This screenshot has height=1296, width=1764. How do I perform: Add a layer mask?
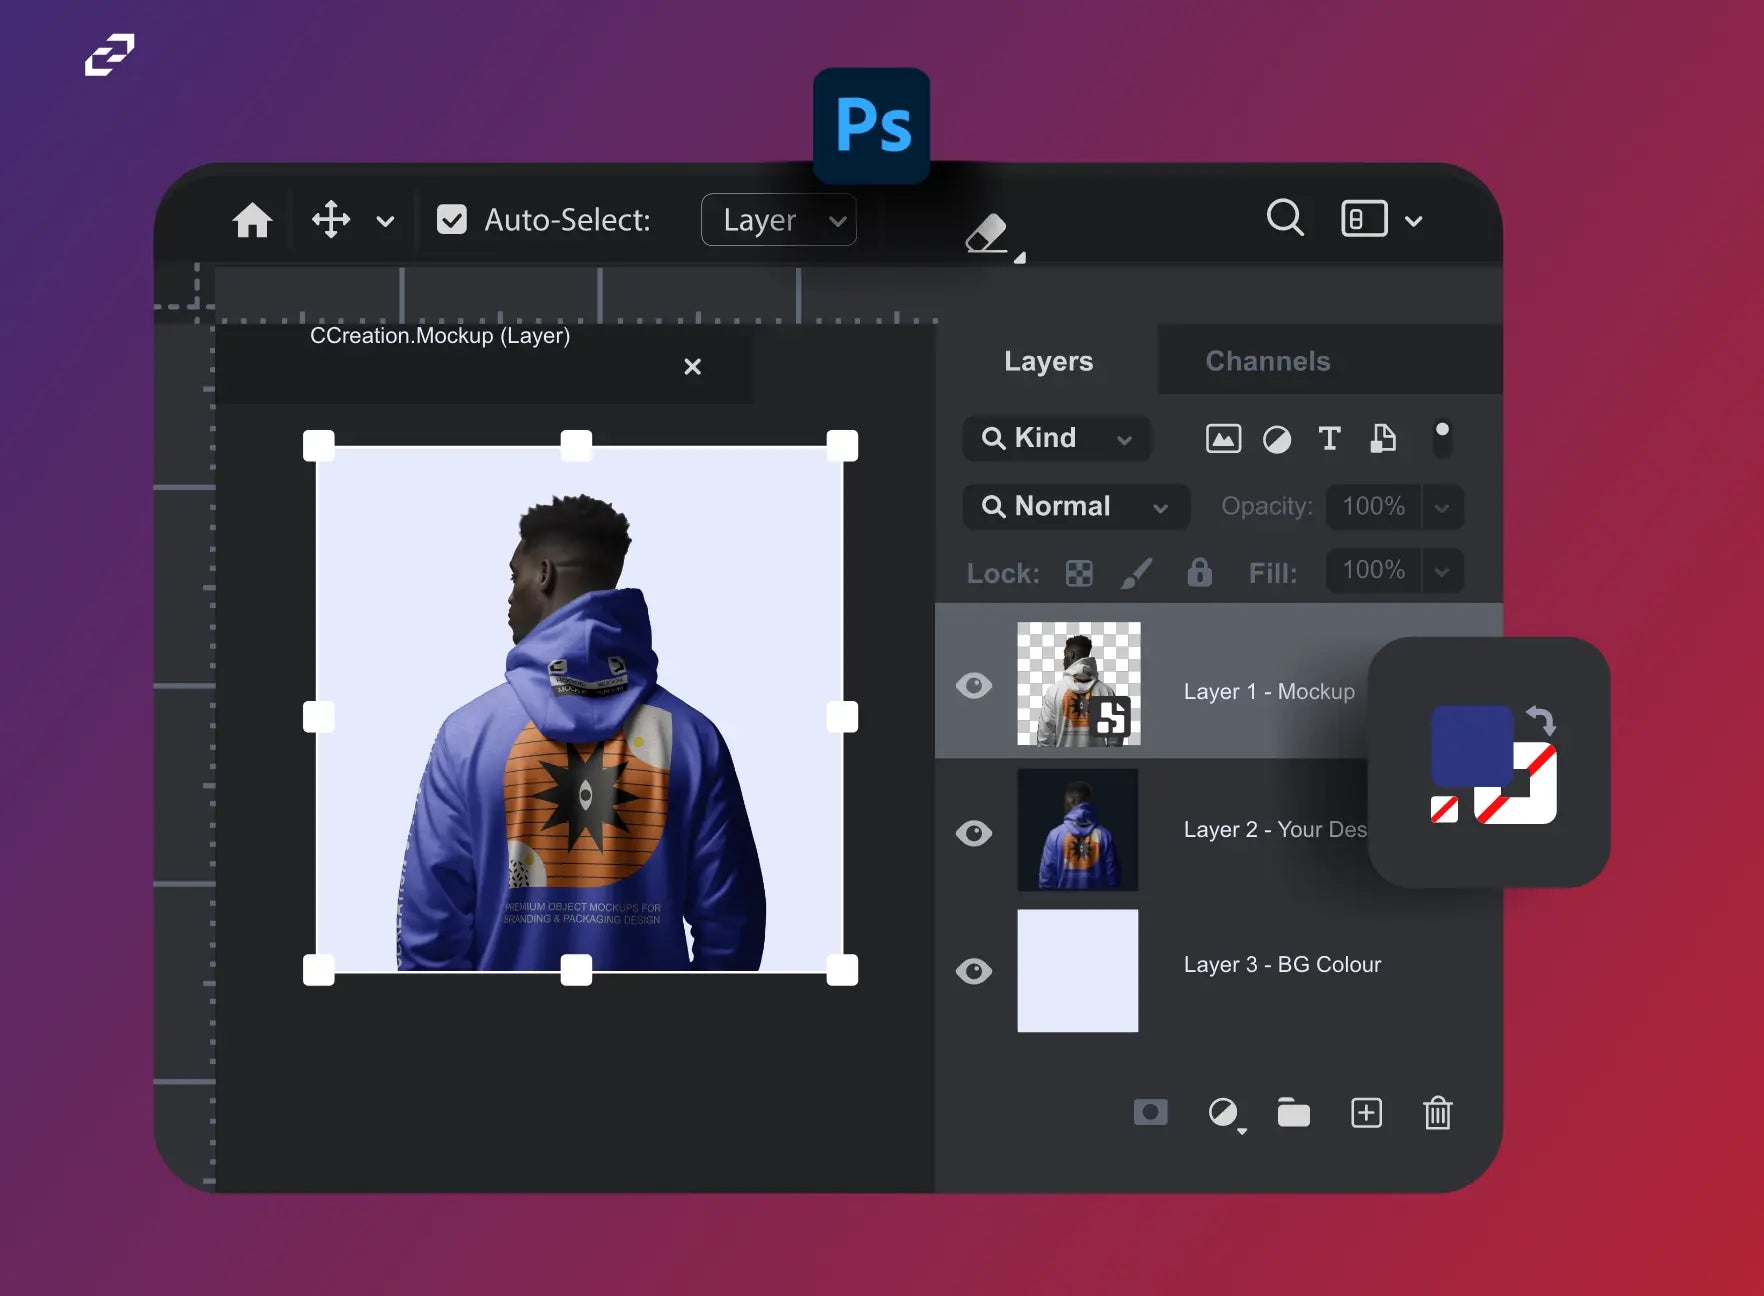1150,1112
